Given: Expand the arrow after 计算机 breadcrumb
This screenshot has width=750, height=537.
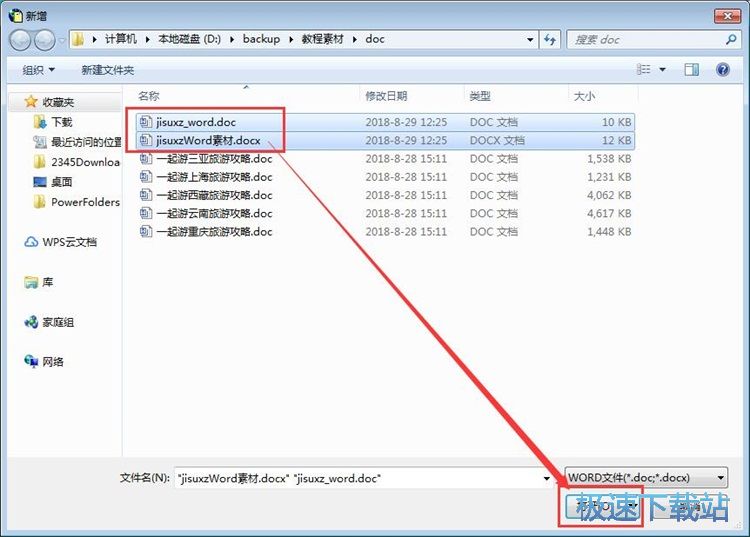Looking at the screenshot, I should [x=147, y=40].
